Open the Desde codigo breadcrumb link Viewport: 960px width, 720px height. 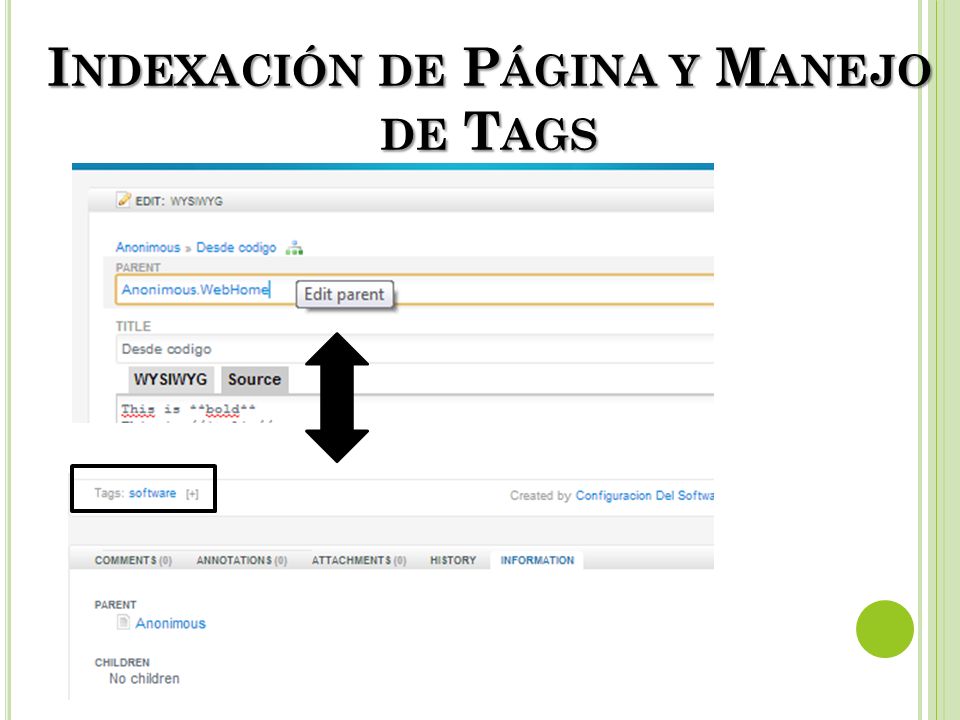pos(236,248)
